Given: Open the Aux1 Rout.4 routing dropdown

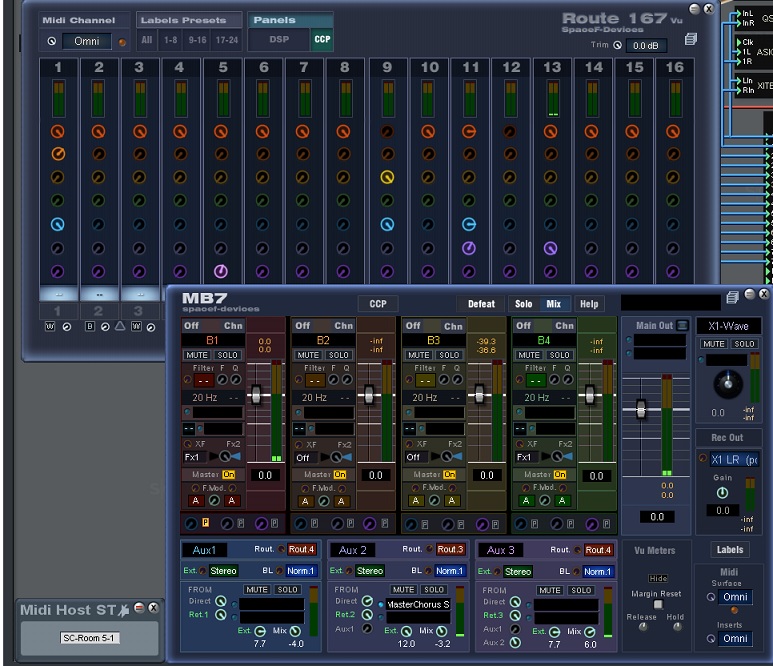Looking at the screenshot, I should pos(301,549).
